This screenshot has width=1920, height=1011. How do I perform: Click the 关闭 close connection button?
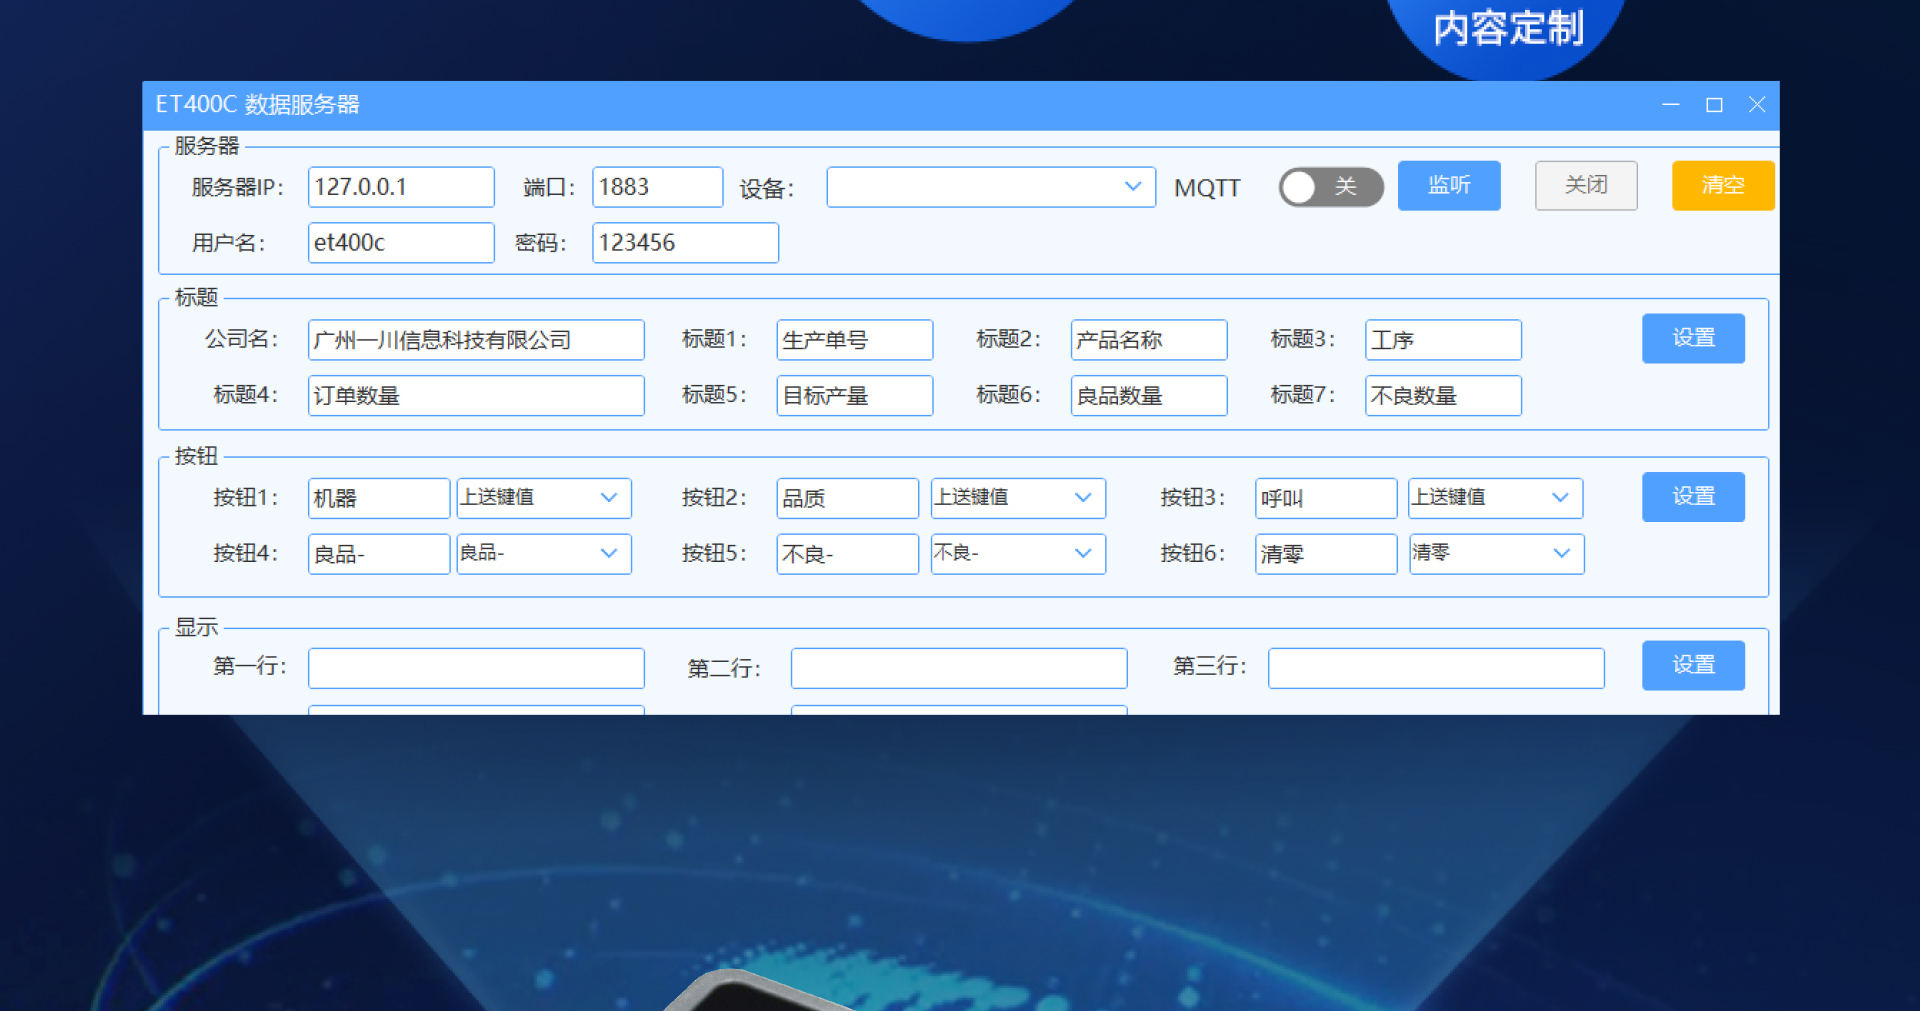pos(1585,186)
